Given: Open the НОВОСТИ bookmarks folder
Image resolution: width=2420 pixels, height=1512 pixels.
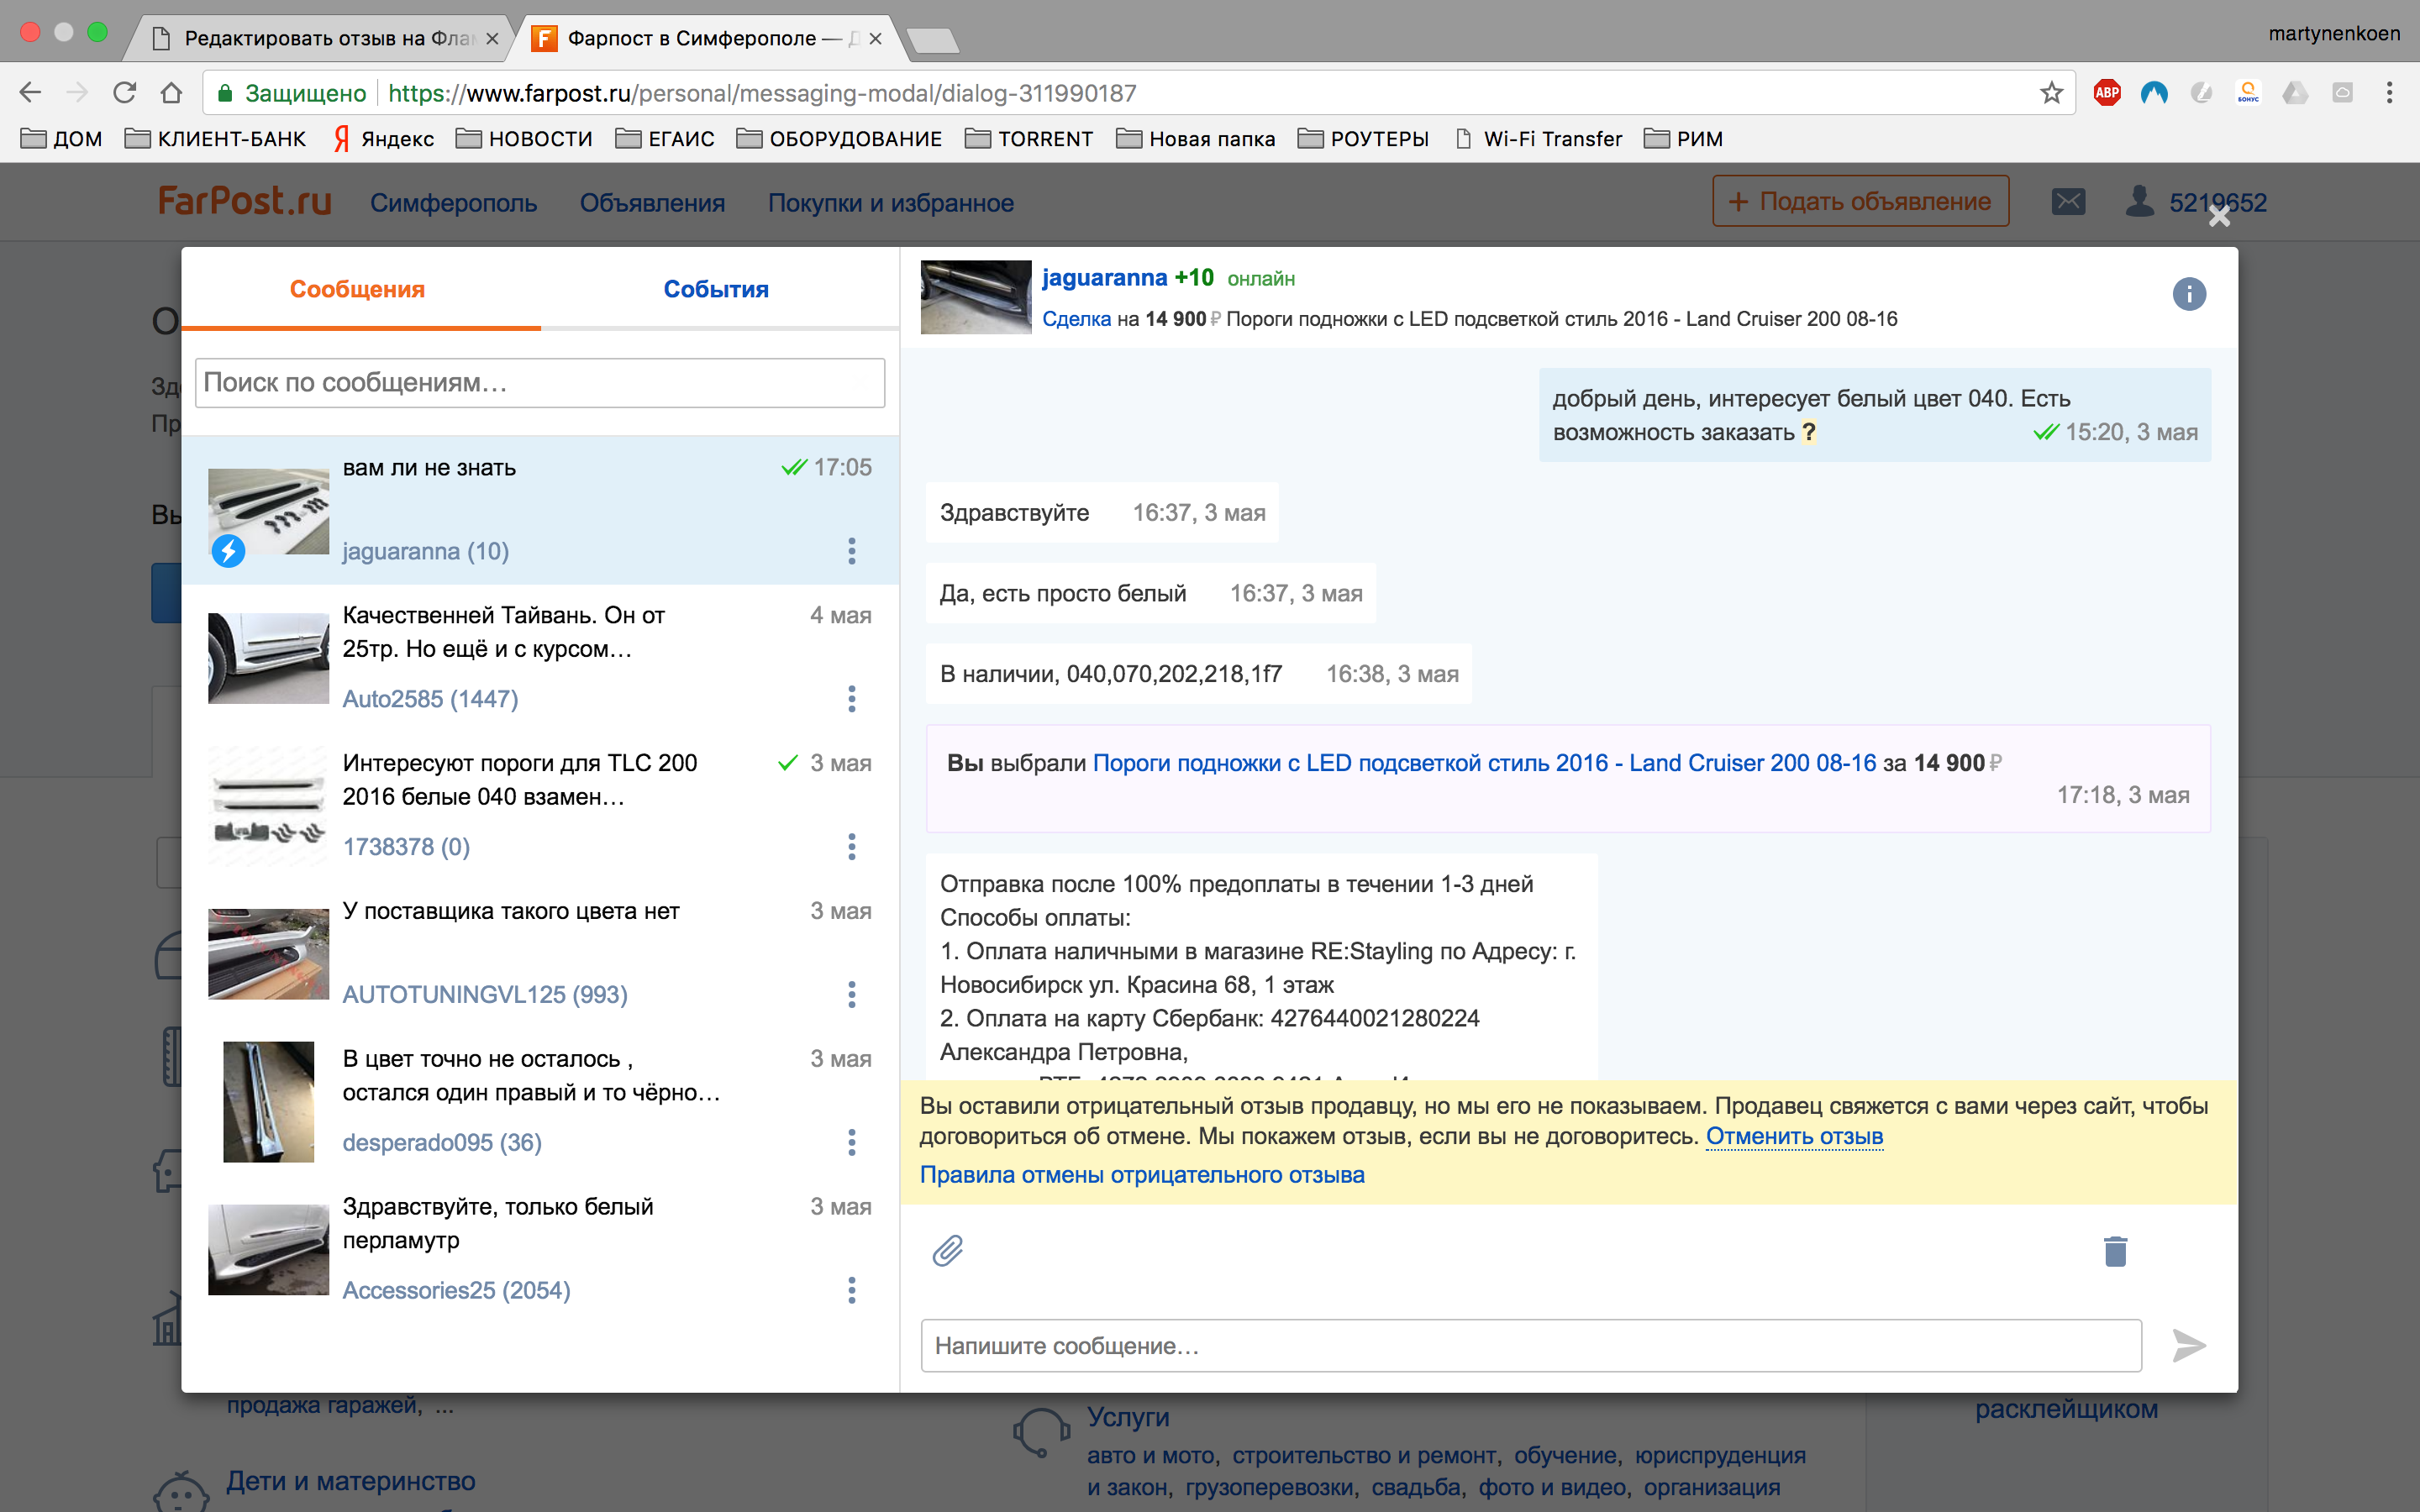Looking at the screenshot, I should coord(524,139).
